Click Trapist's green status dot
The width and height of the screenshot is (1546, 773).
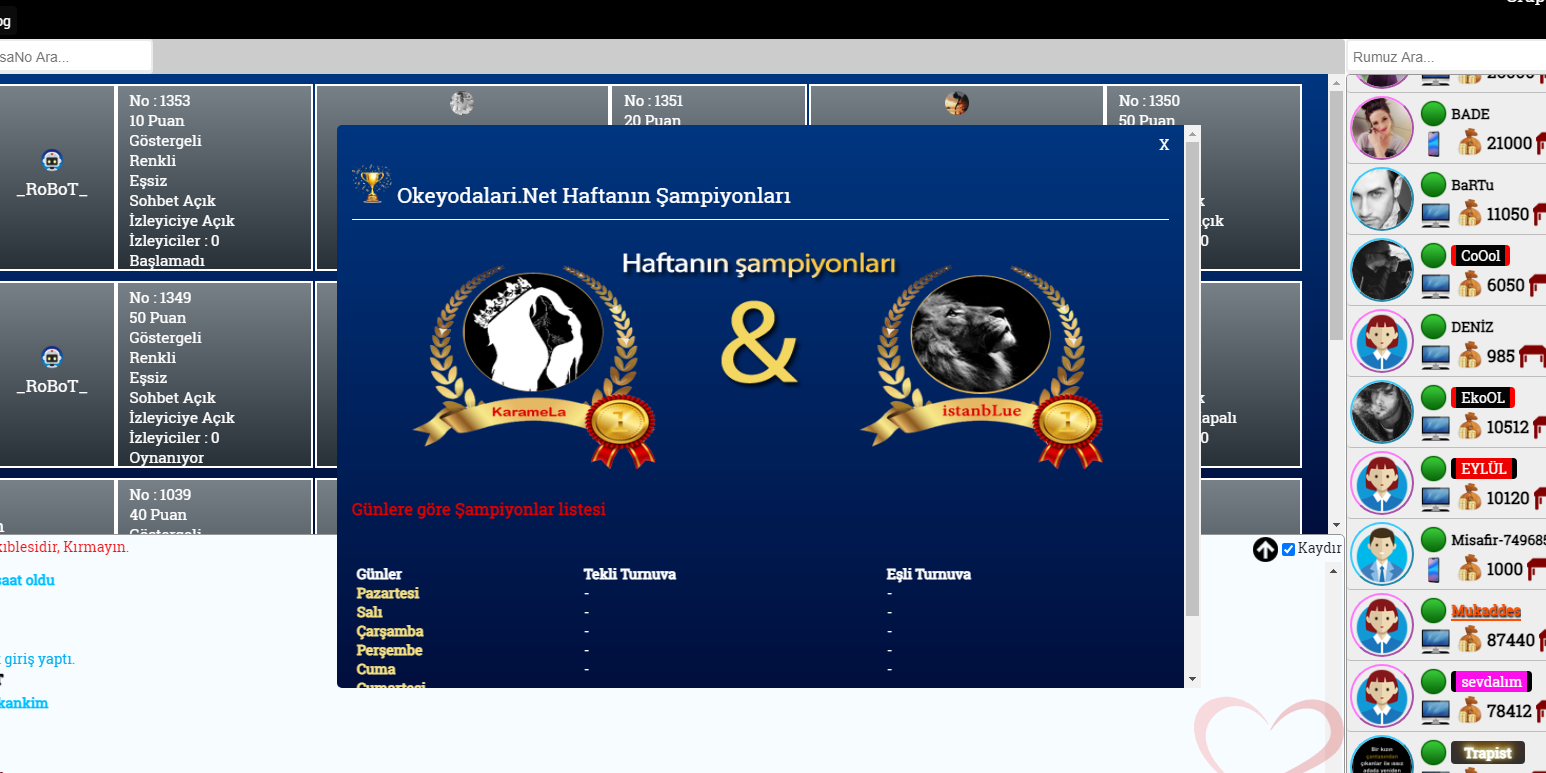tap(1434, 753)
